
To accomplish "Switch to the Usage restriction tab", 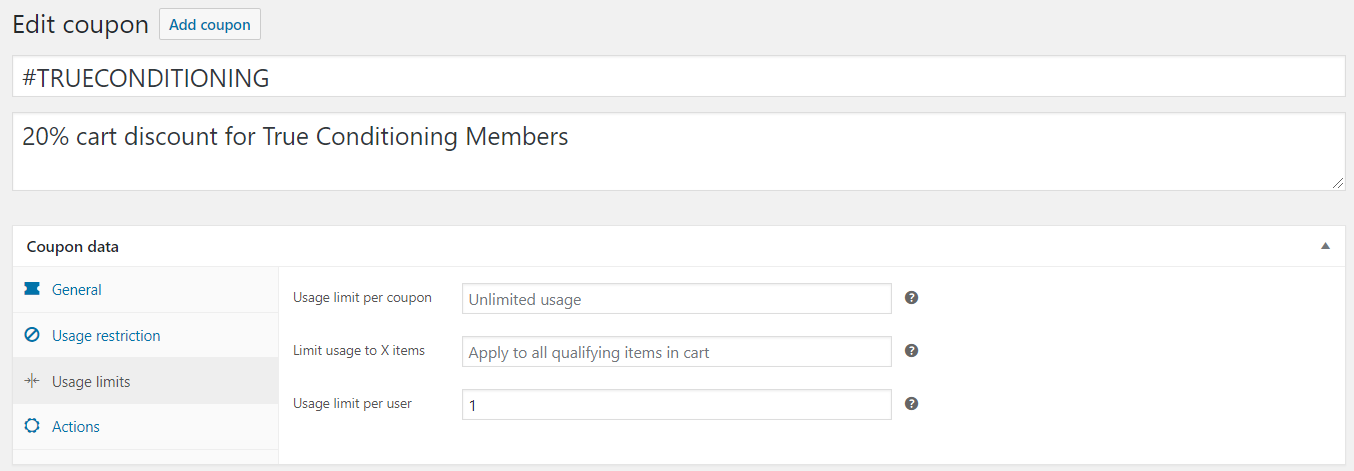I will coord(106,336).
